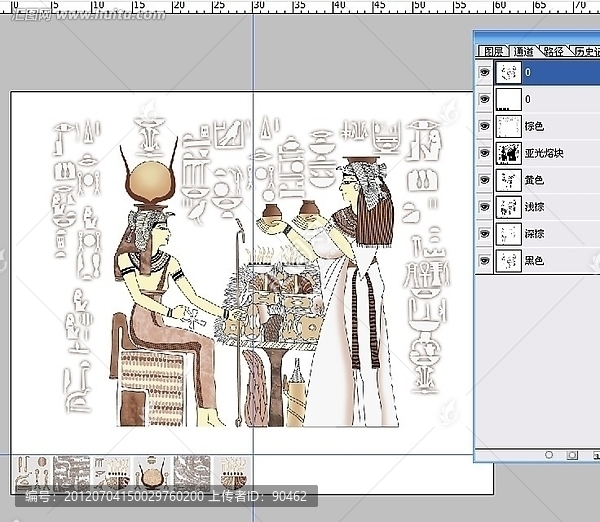
Task: Click the nearly blank thumbnail of the second 0 channel
Action: tap(509, 100)
